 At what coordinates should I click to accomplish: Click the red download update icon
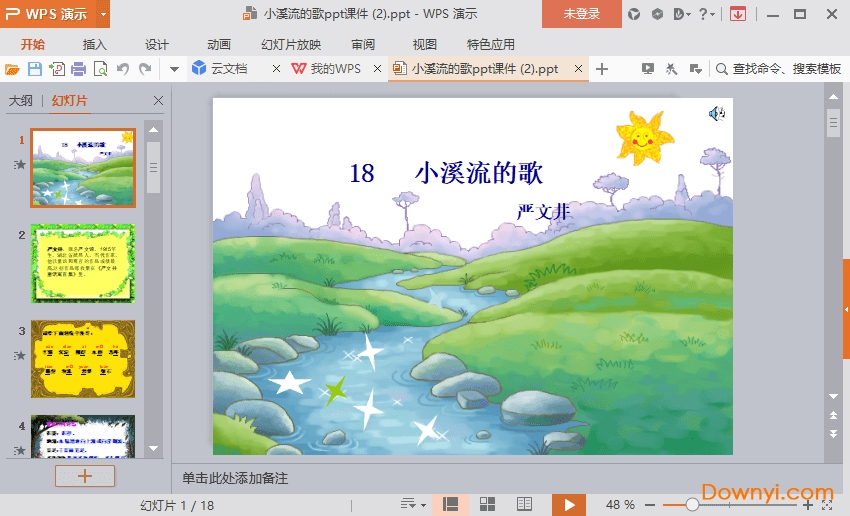[x=738, y=14]
